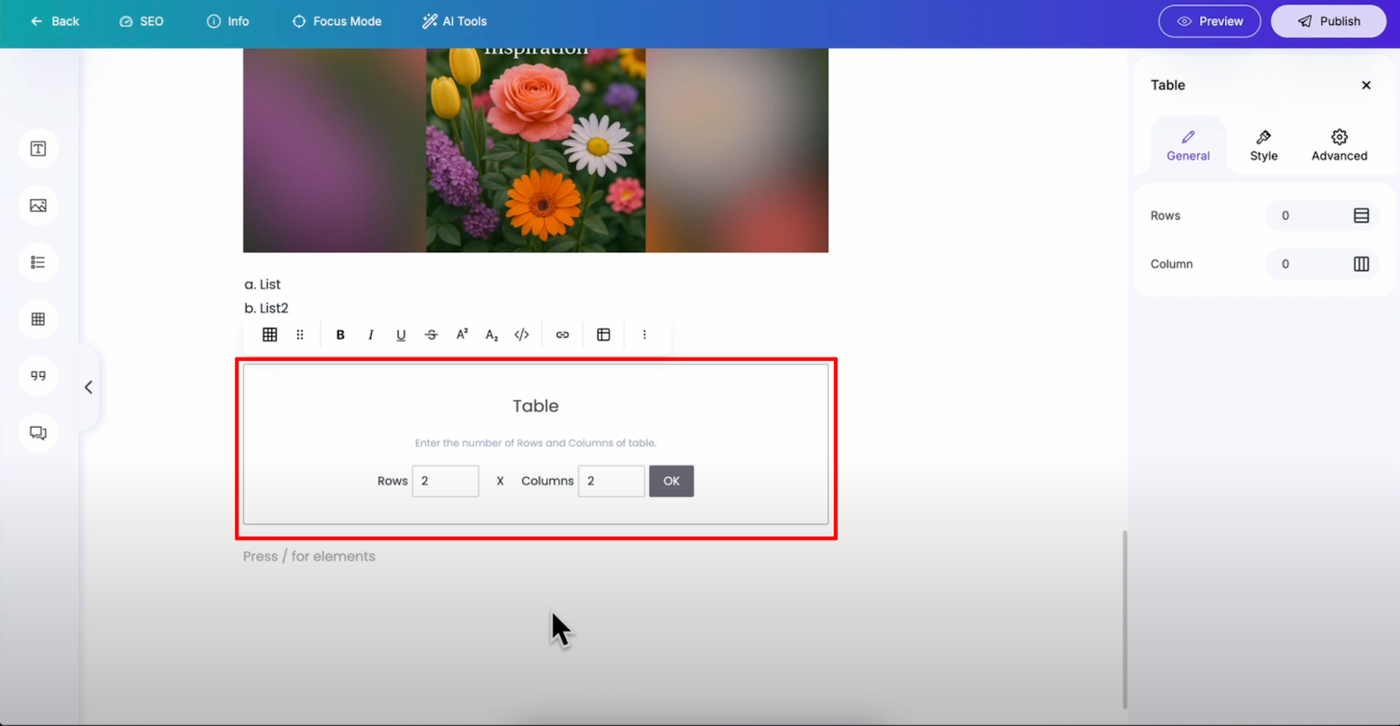Image resolution: width=1400 pixels, height=726 pixels.
Task: Insert a list element from sidebar
Action: click(x=38, y=262)
